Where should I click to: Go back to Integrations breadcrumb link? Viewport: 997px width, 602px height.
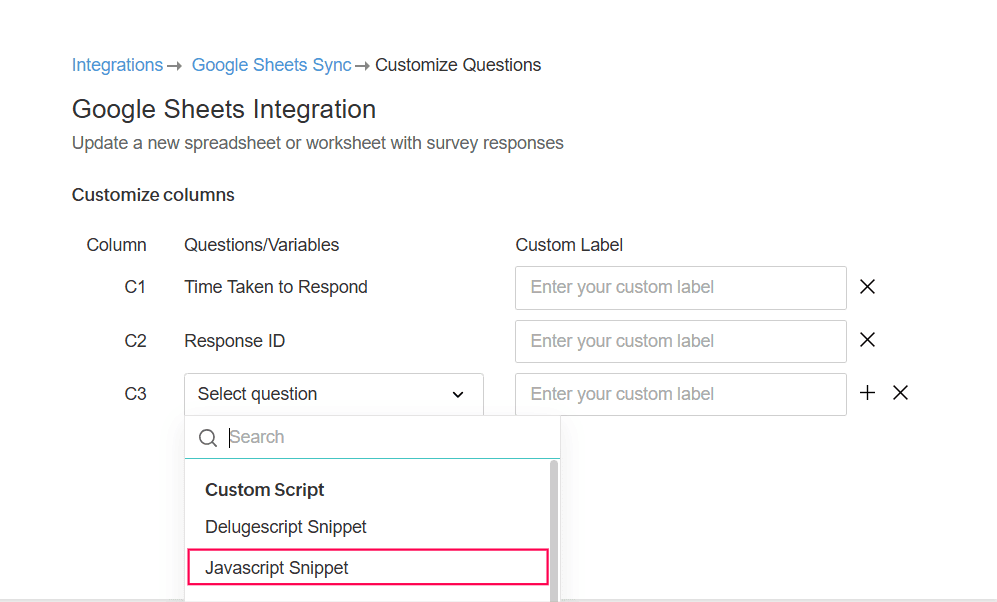117,65
